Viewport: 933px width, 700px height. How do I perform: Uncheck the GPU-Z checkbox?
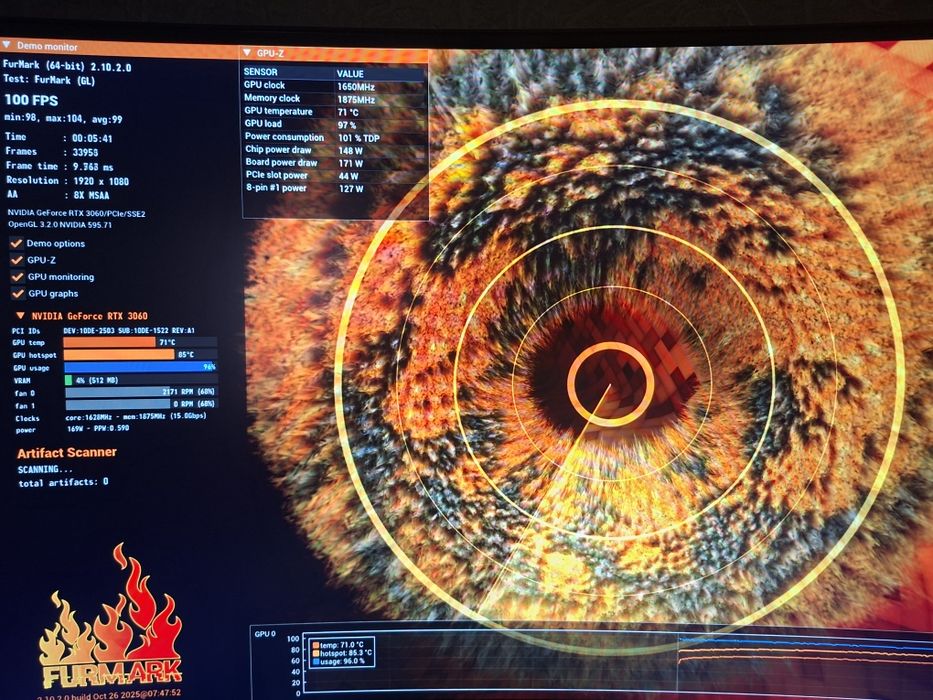[17, 260]
